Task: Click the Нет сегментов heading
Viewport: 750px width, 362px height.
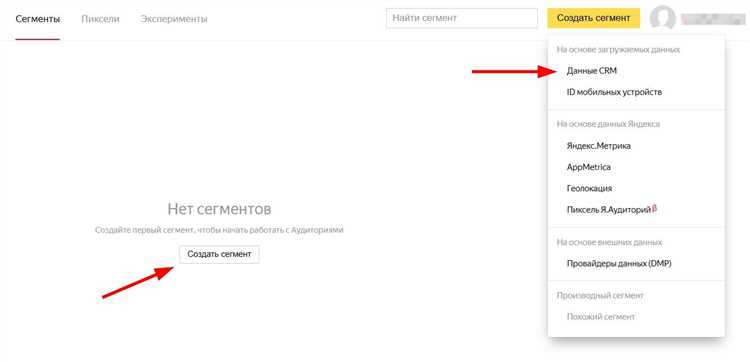Action: coord(220,209)
